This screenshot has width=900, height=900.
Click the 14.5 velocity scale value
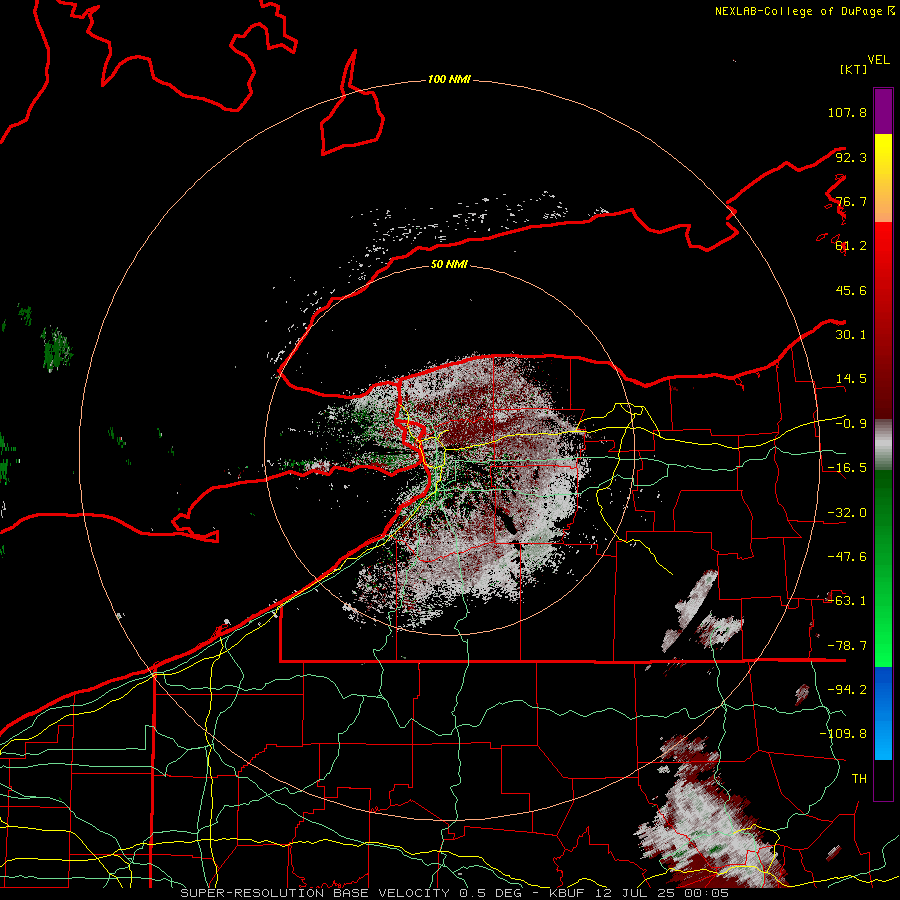click(851, 379)
